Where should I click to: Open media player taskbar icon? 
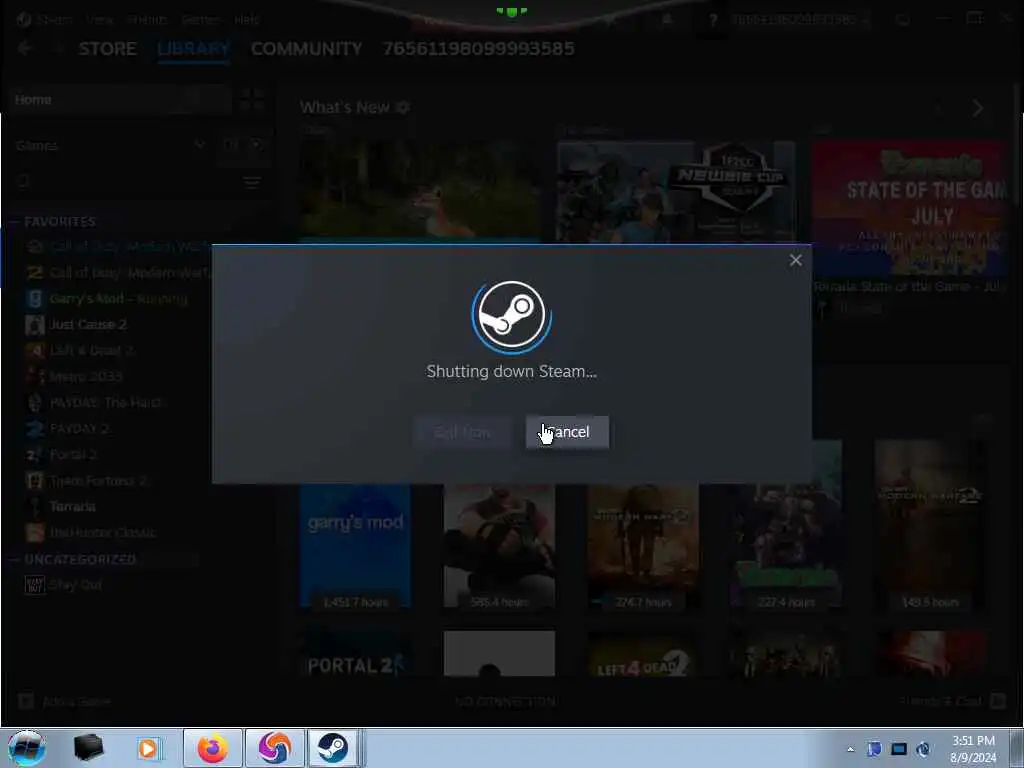(148, 748)
